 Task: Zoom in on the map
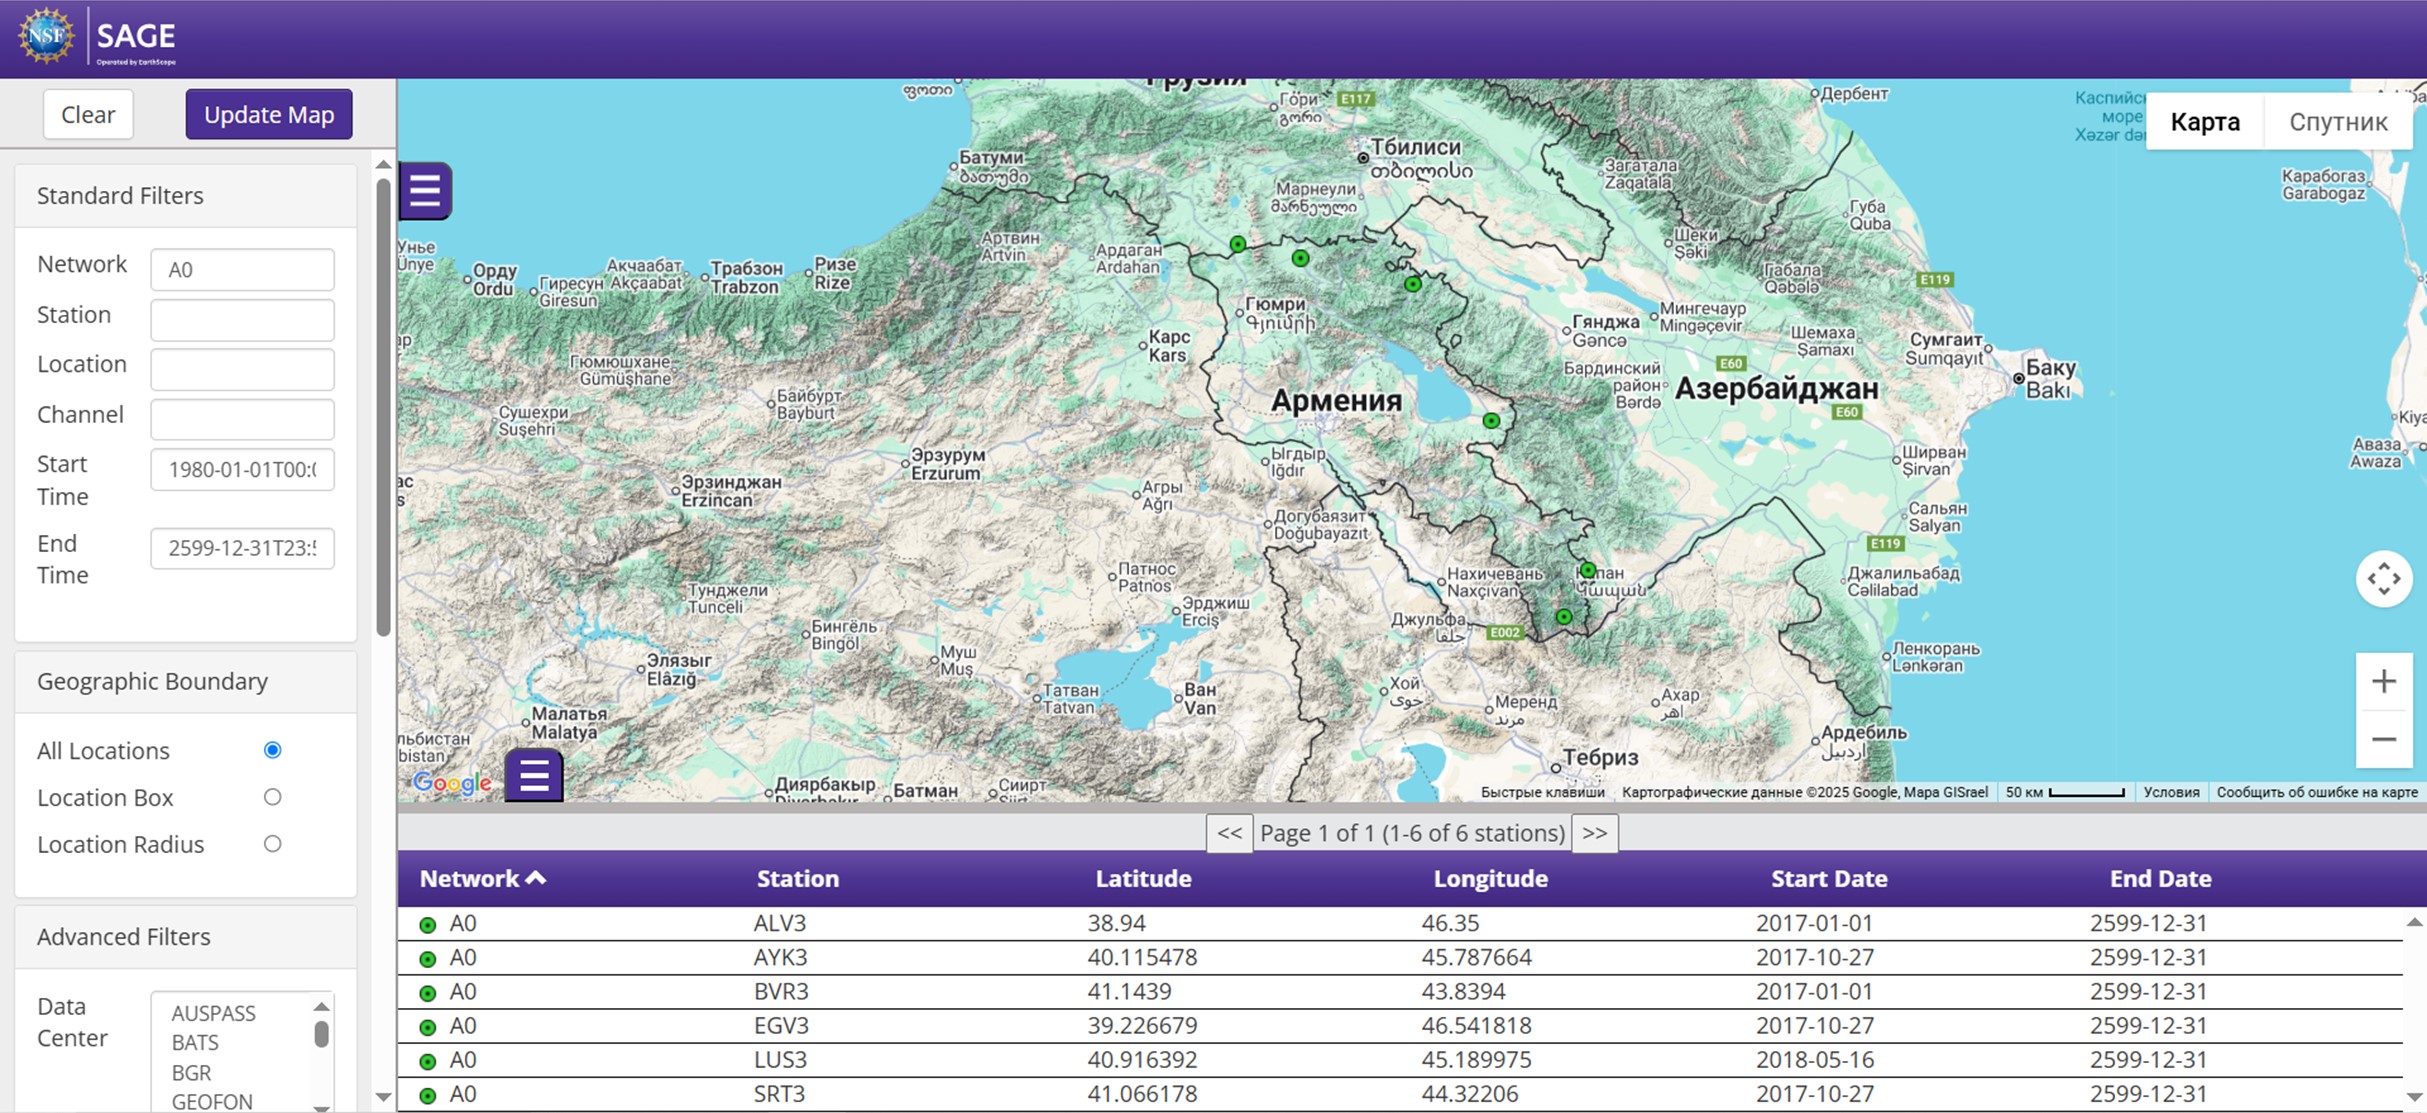pos(2383,681)
